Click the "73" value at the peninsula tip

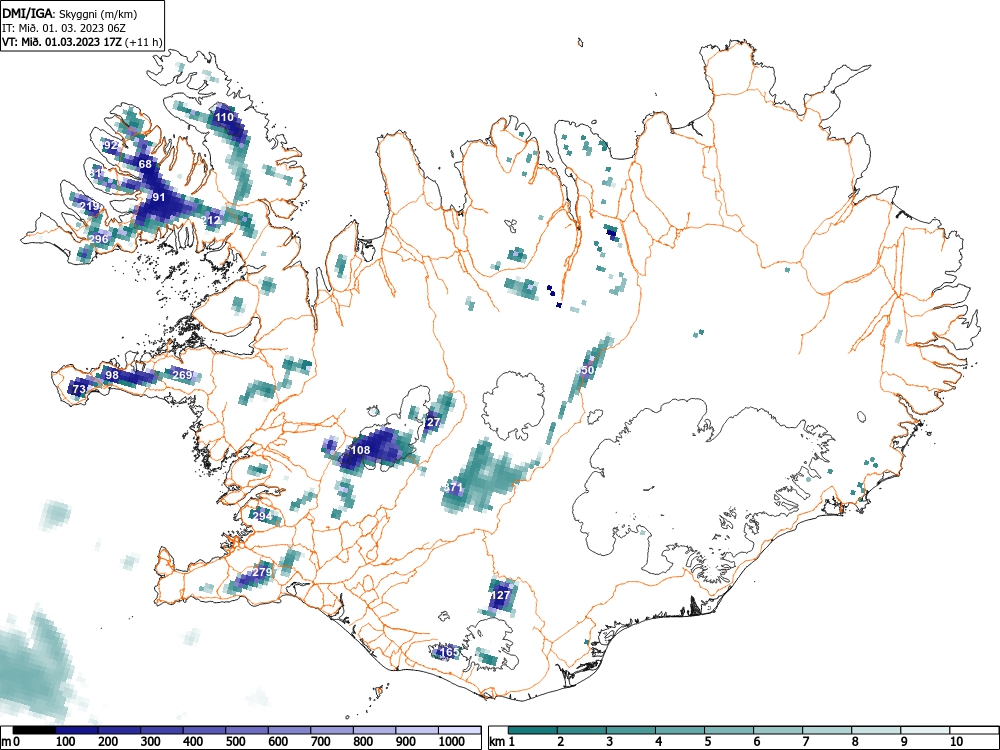coord(79,389)
